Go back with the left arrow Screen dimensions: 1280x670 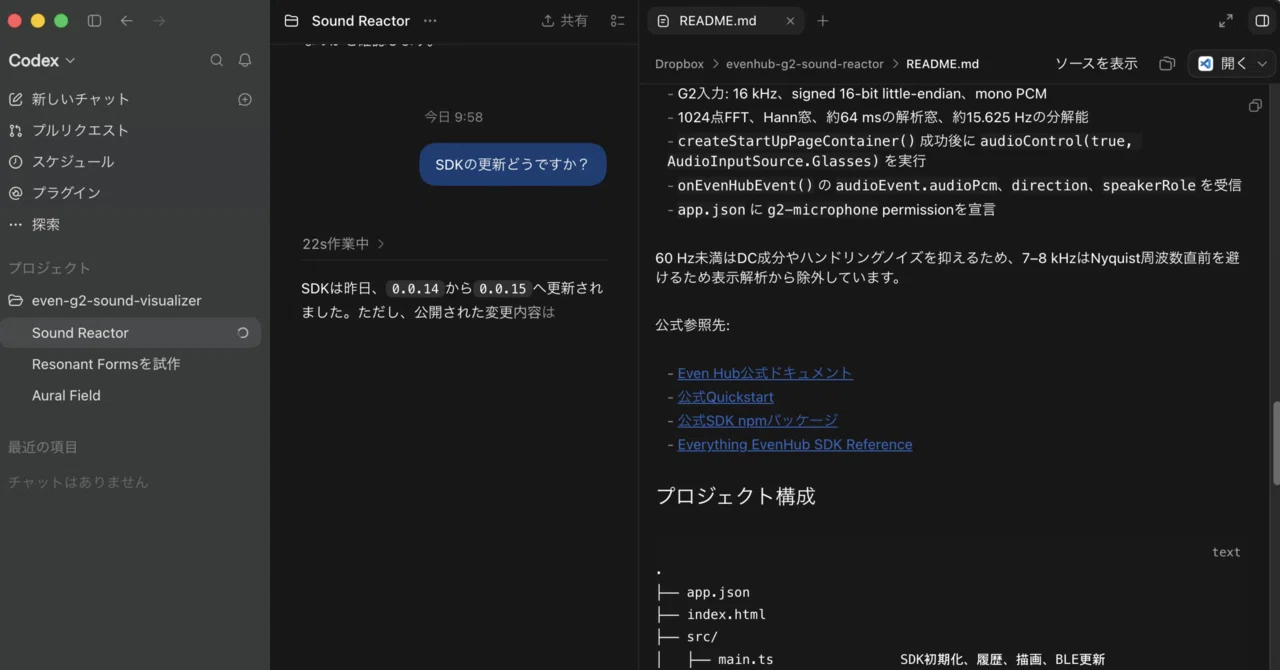click(126, 20)
